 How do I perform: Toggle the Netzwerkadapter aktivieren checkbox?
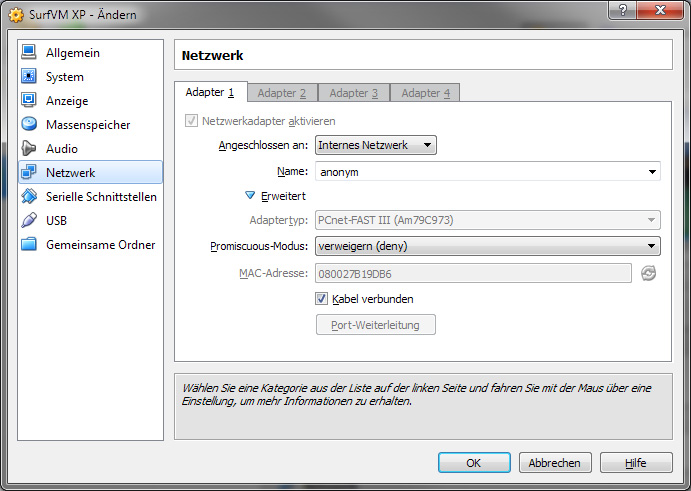pyautogui.click(x=191, y=121)
